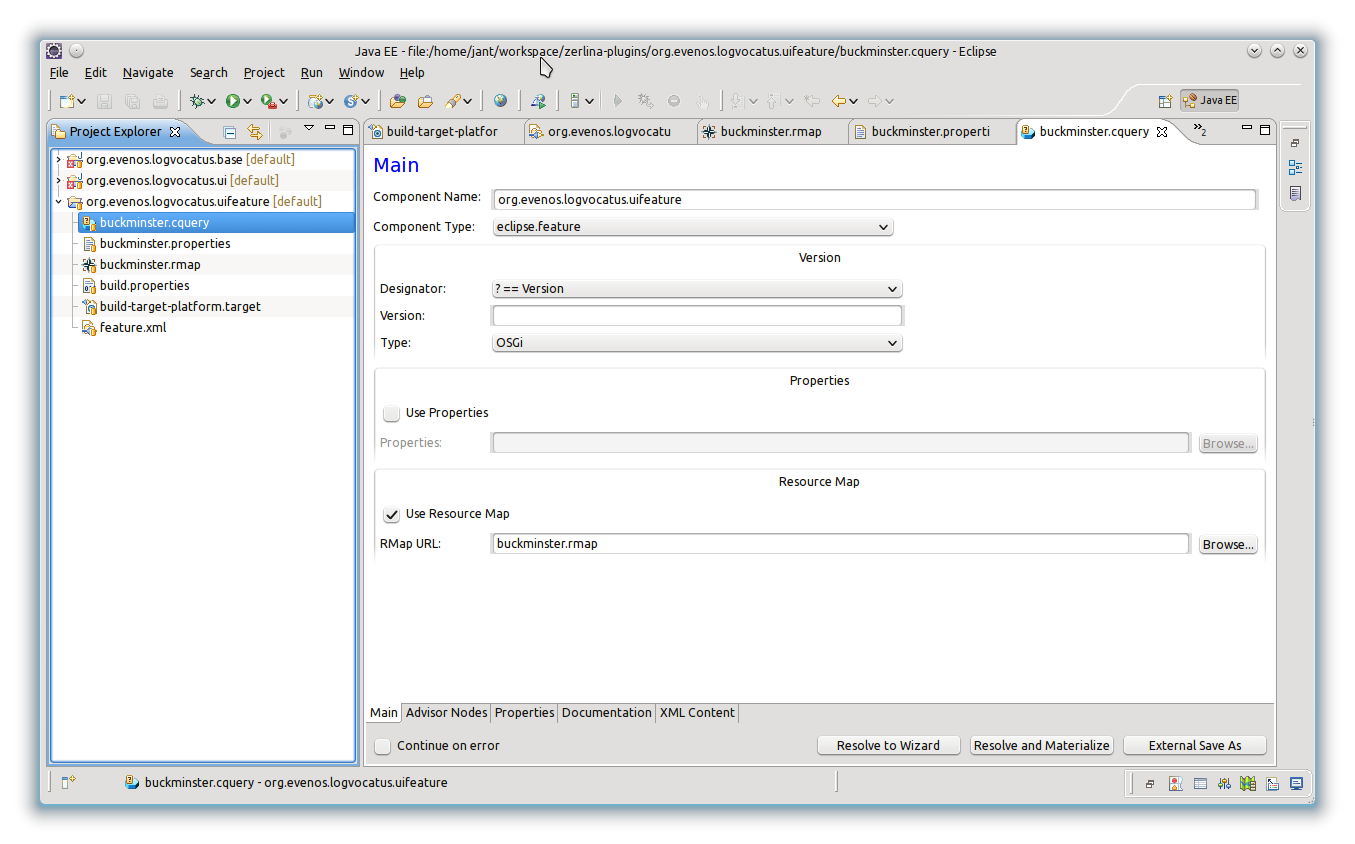Switch to the Advisor Nodes tab

446,713
